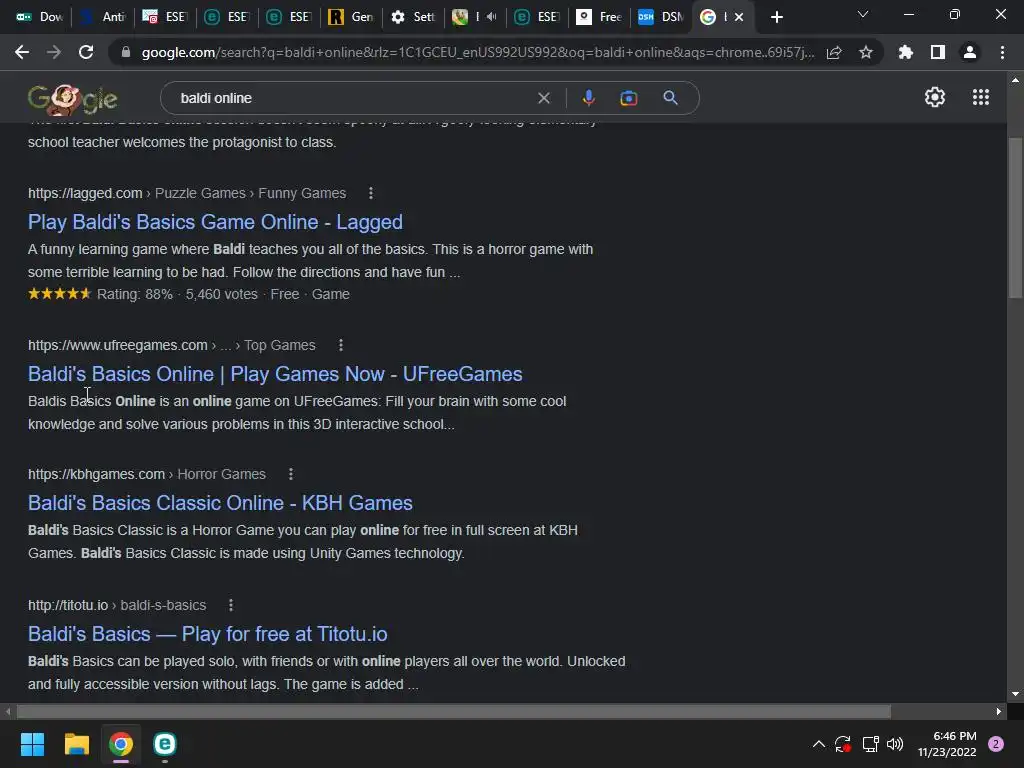Click the https://kbhgames.com breadcrumb URL

(96, 474)
